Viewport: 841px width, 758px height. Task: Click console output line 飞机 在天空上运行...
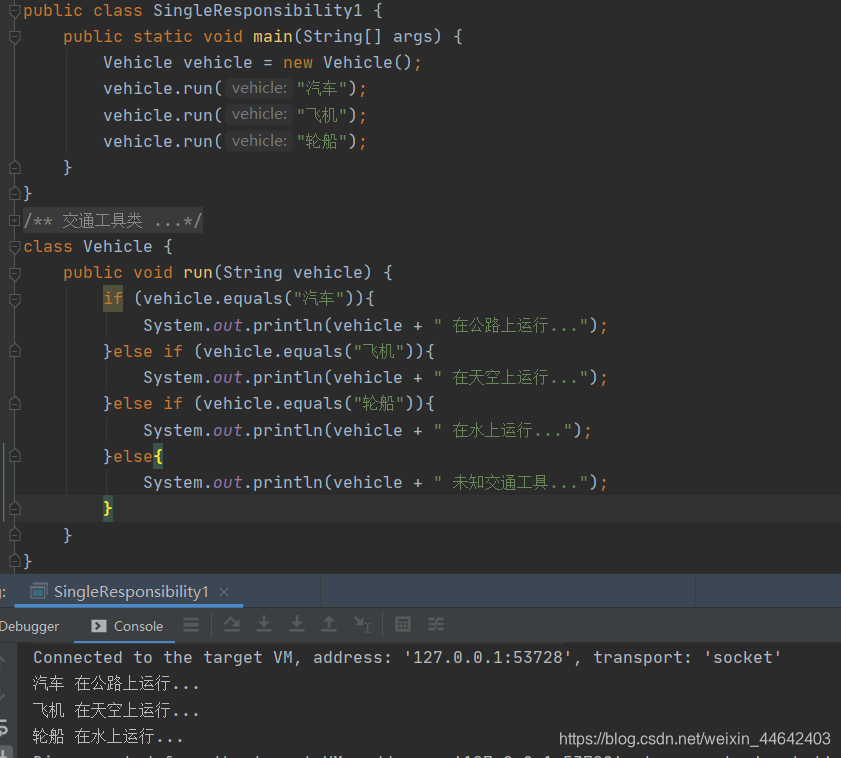pyautogui.click(x=116, y=711)
